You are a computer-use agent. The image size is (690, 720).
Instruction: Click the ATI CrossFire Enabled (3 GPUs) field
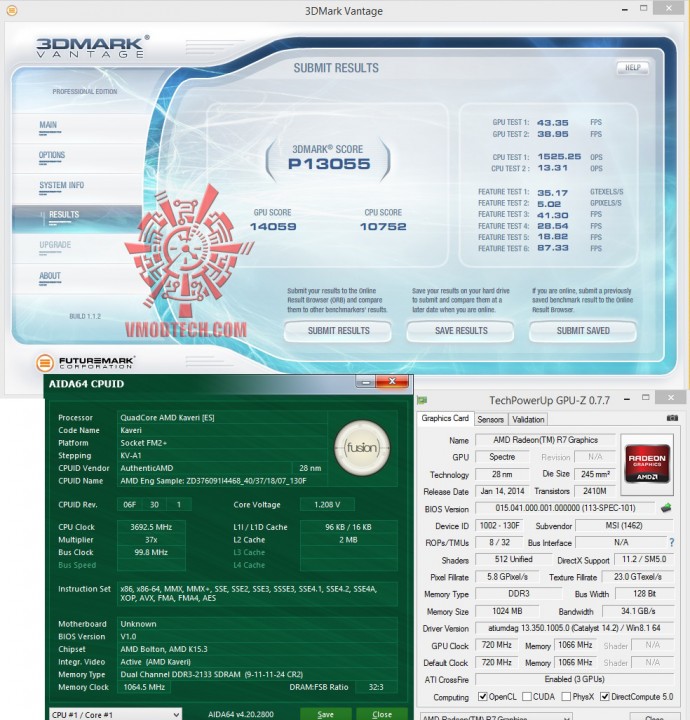[574, 679]
